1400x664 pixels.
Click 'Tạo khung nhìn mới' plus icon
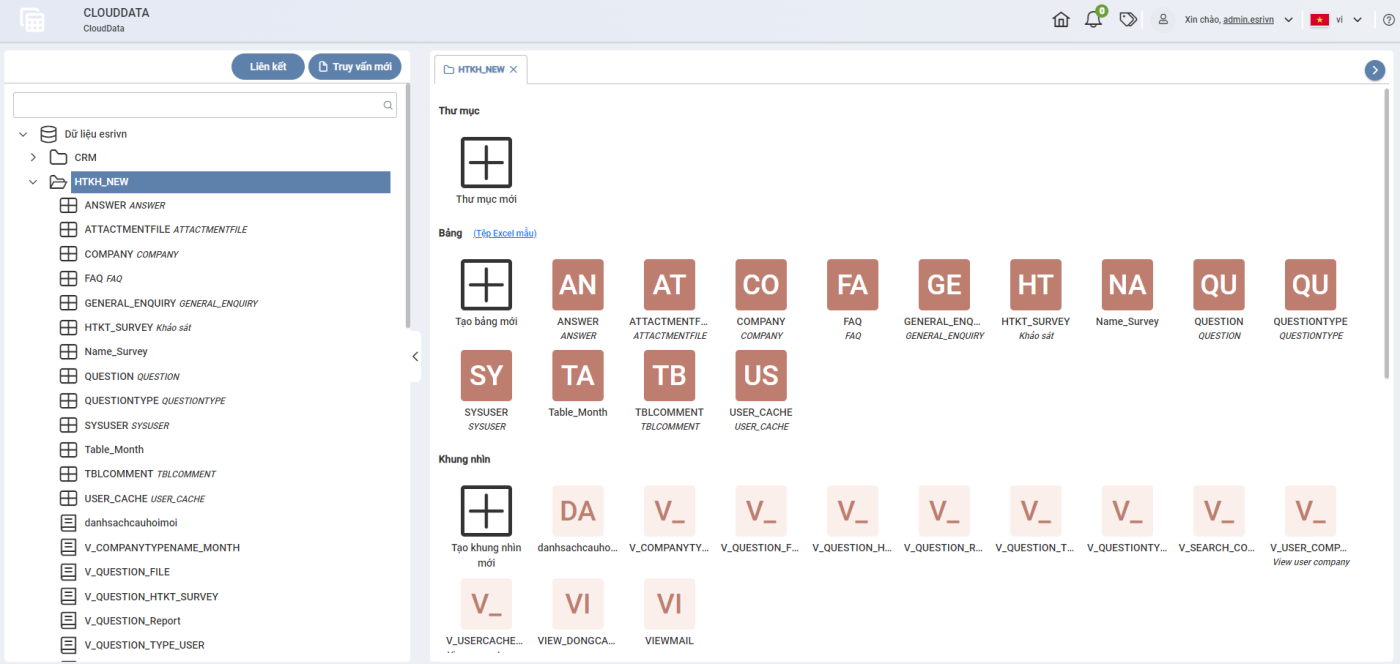point(486,511)
